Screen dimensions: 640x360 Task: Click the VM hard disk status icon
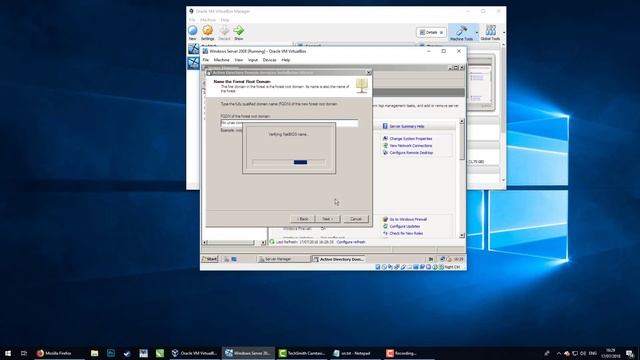click(378, 267)
